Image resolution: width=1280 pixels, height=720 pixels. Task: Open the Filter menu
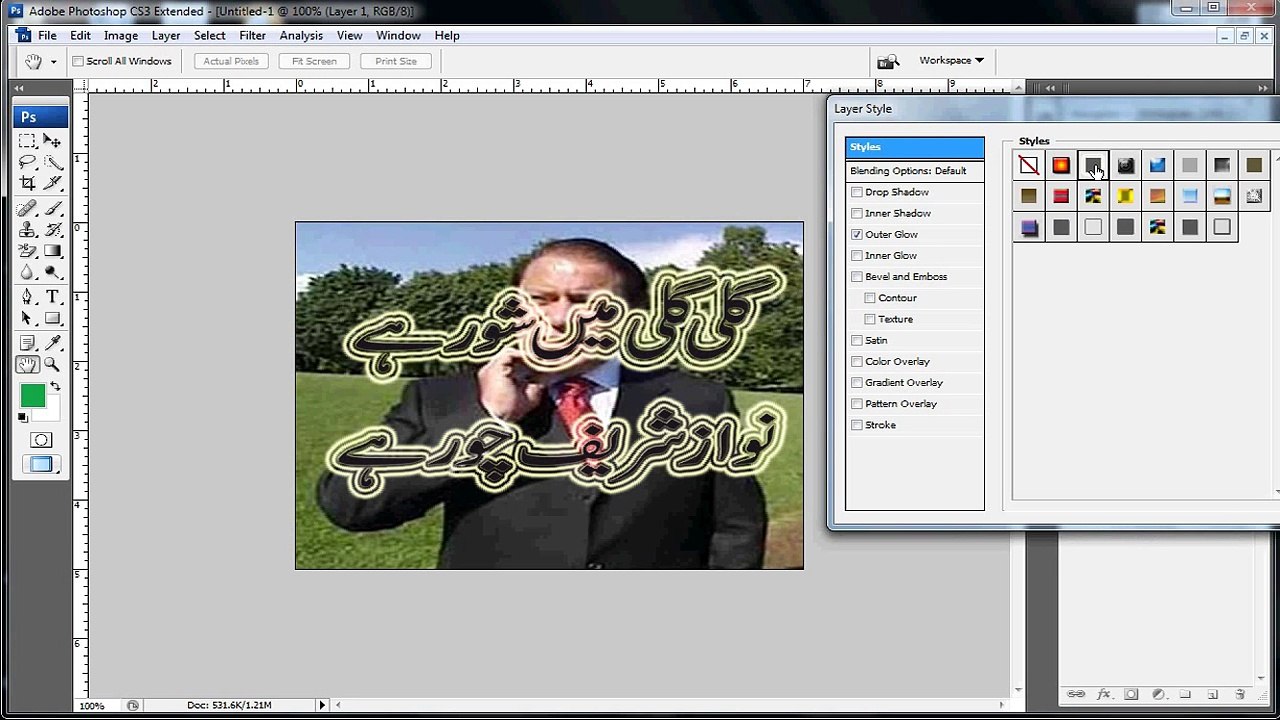point(253,35)
